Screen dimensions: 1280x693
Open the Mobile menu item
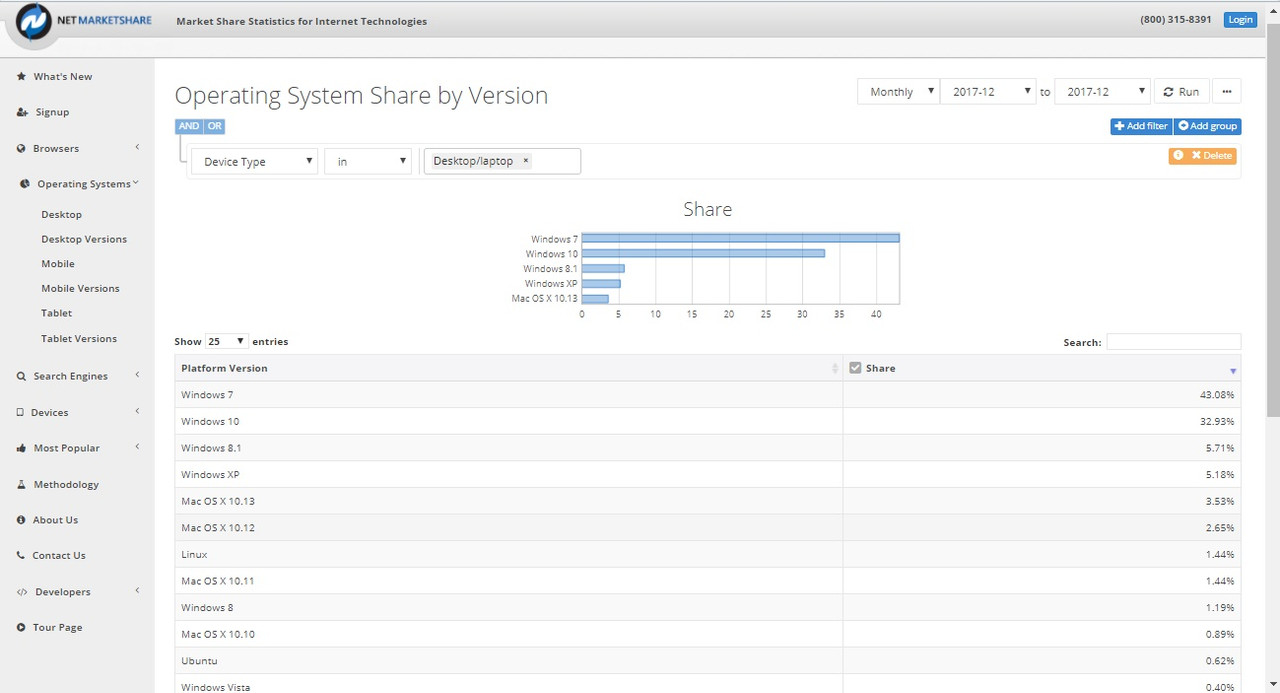point(58,264)
